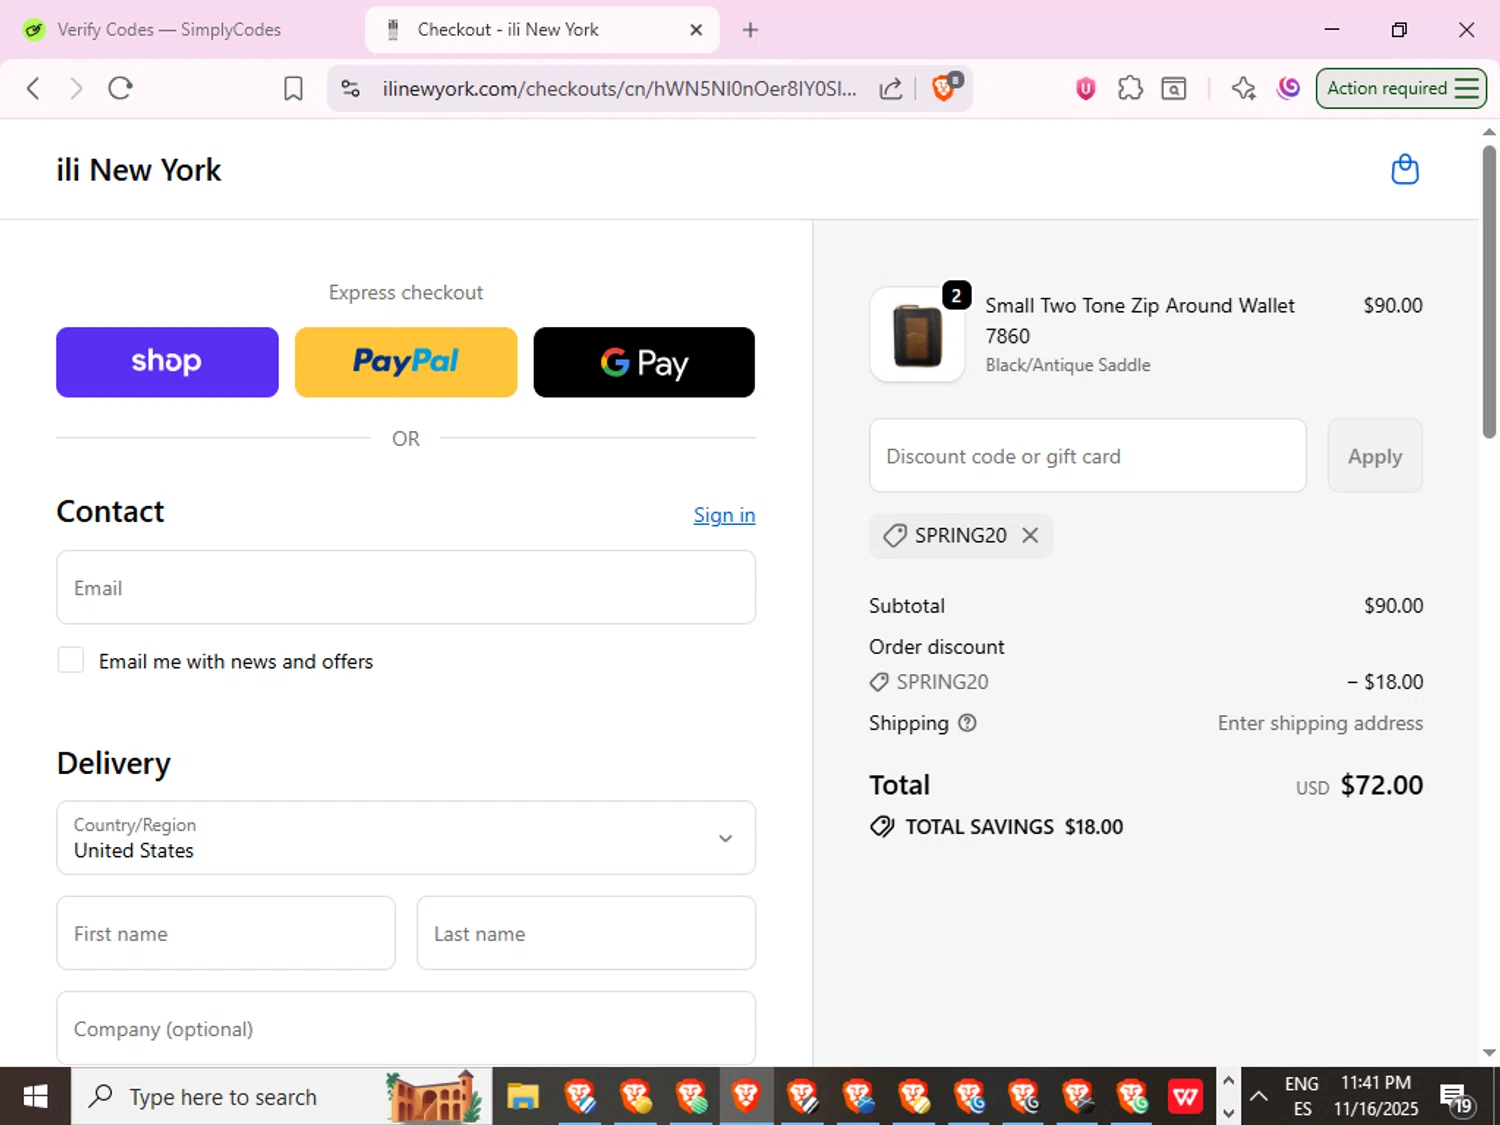Click the Delivery section heading
Image resolution: width=1500 pixels, height=1125 pixels.
pyautogui.click(x=114, y=763)
